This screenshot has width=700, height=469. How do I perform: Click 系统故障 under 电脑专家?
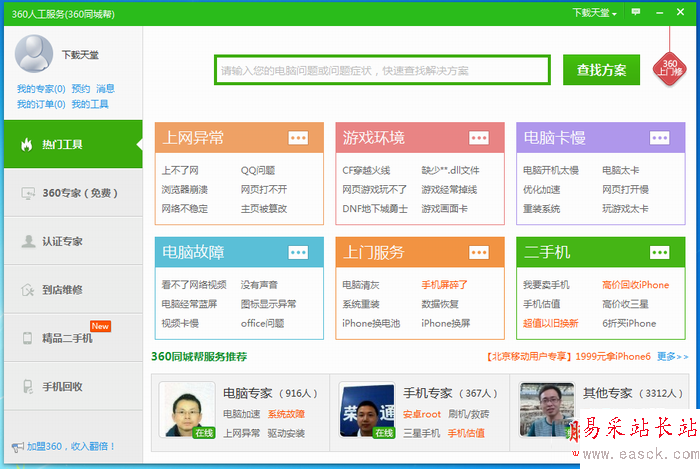coord(286,414)
